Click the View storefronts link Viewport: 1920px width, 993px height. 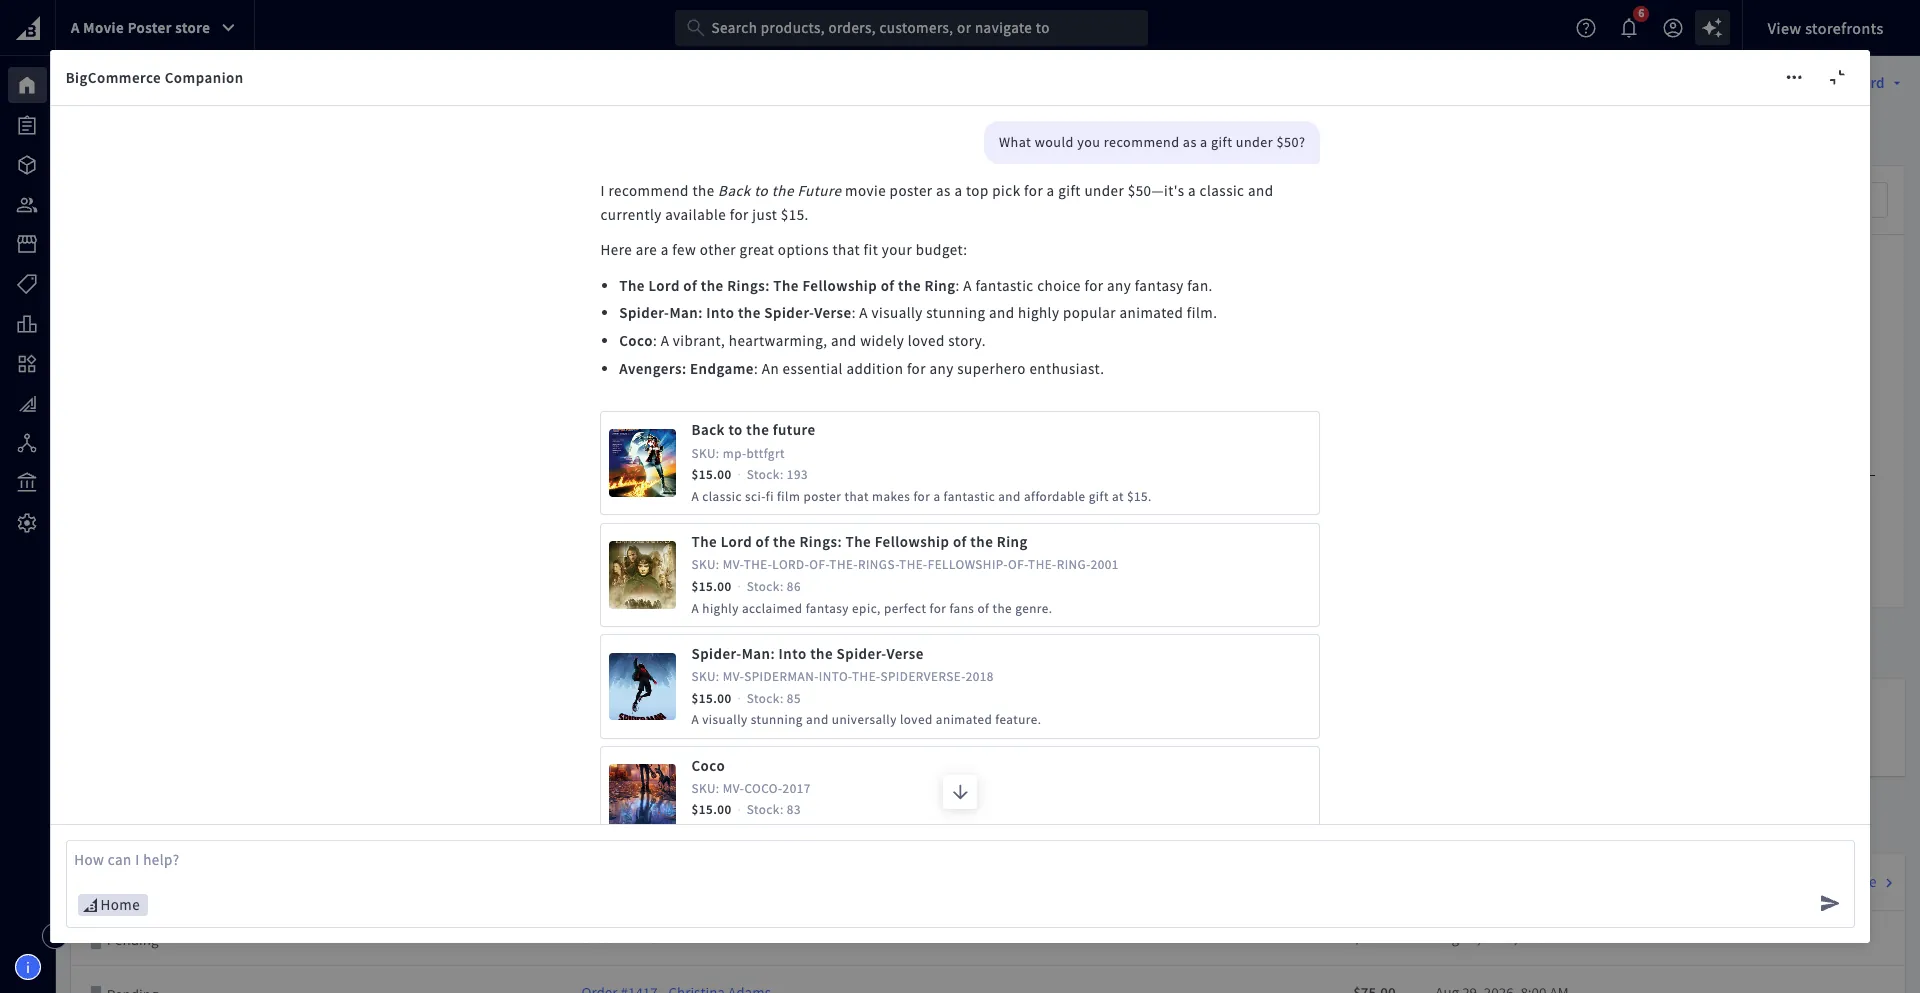(x=1825, y=29)
